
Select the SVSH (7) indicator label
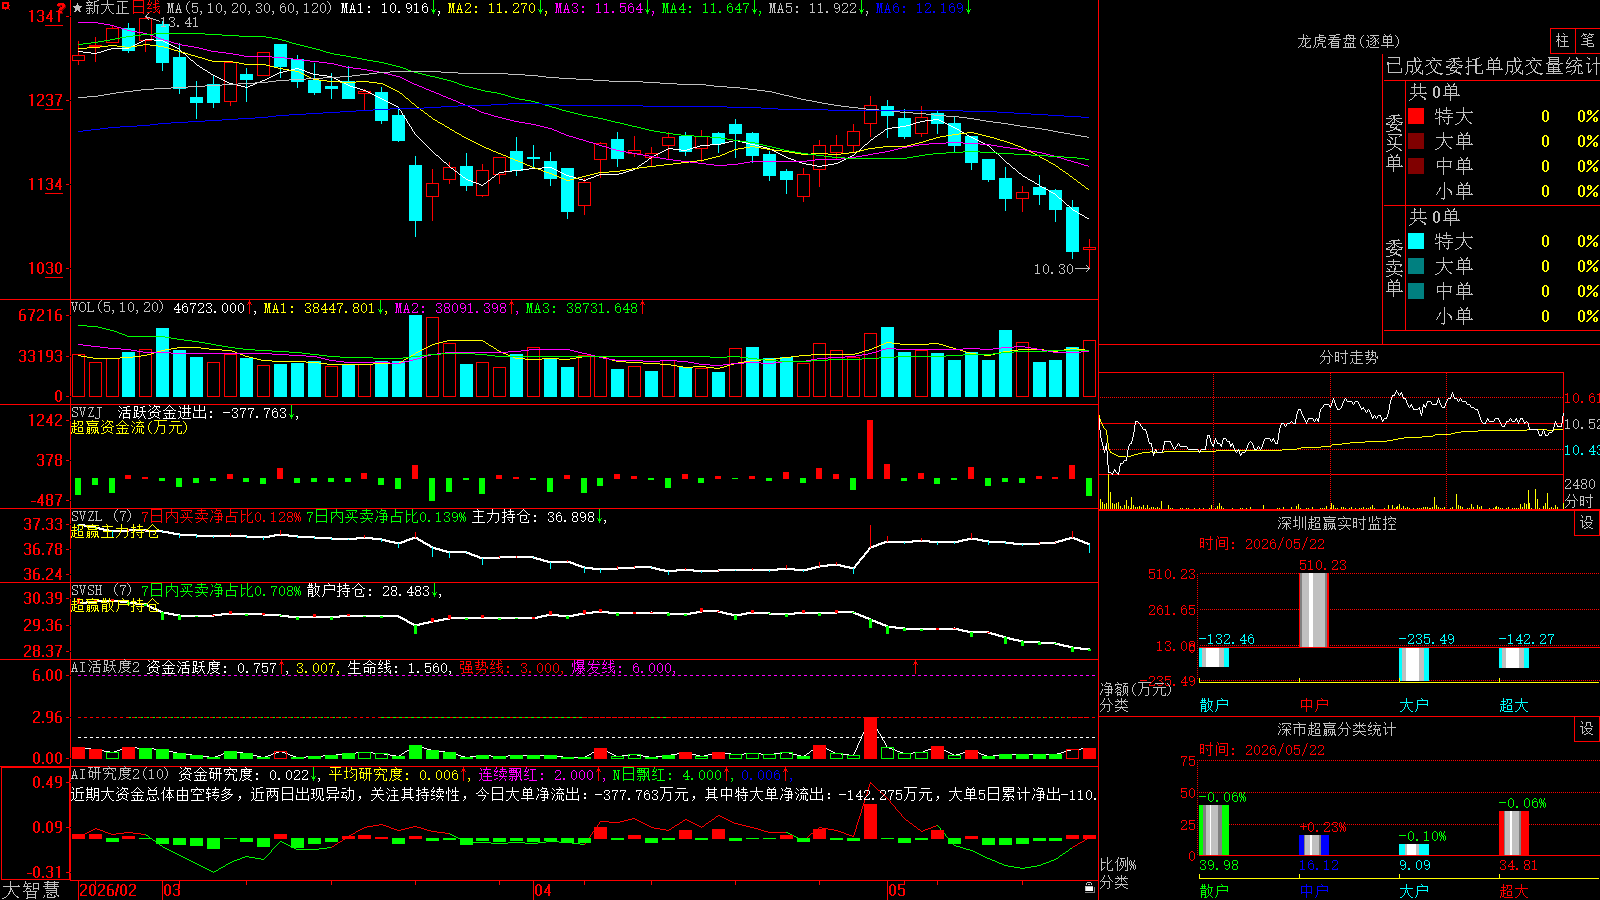click(x=101, y=591)
